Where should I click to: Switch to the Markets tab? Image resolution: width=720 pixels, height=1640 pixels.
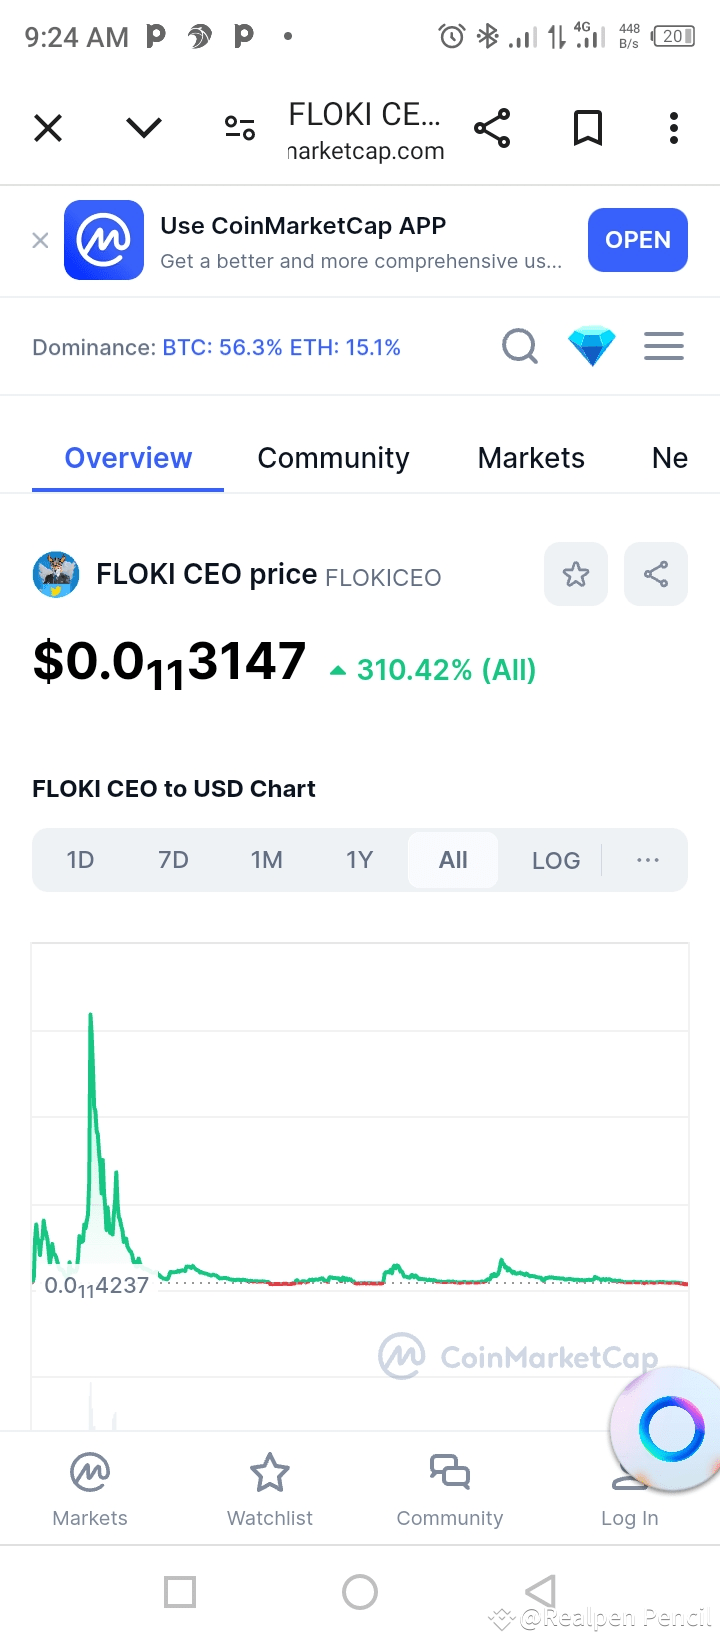531,458
